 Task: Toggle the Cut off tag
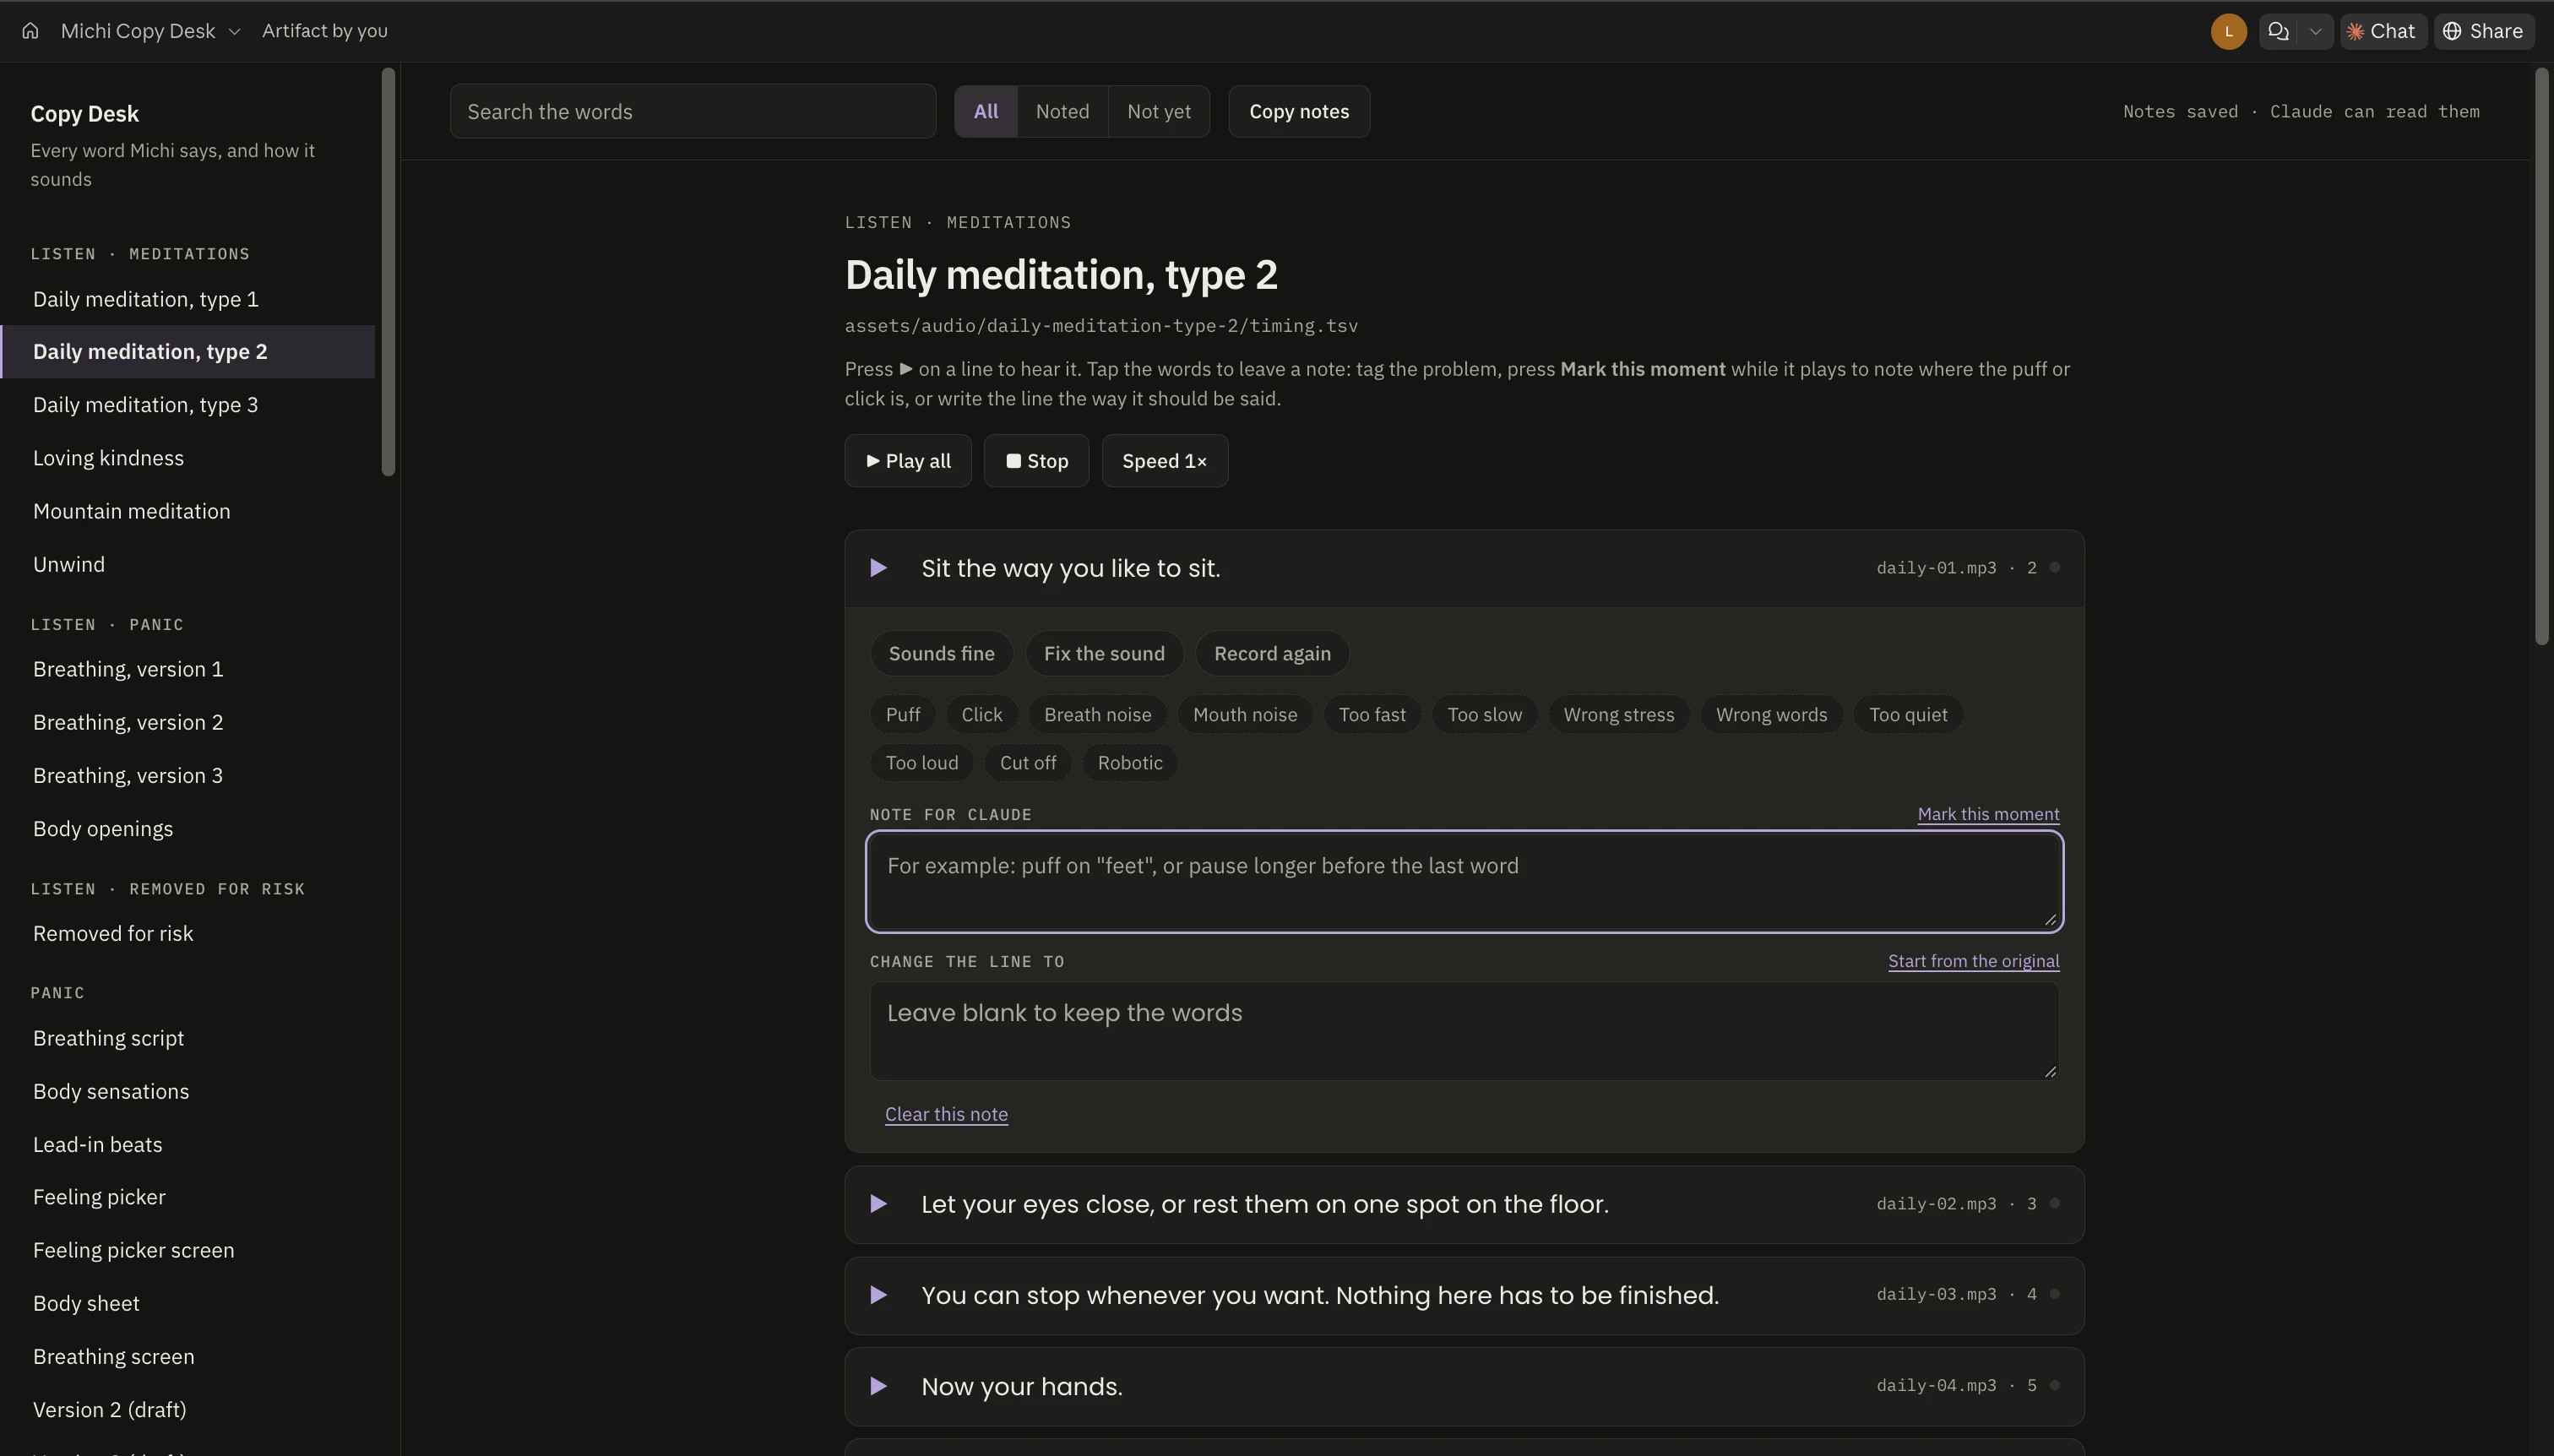(1027, 762)
